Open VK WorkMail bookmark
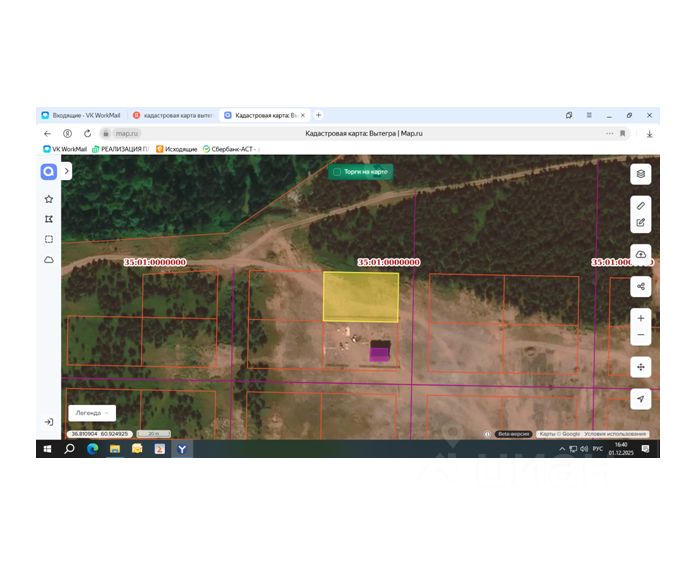 65,149
